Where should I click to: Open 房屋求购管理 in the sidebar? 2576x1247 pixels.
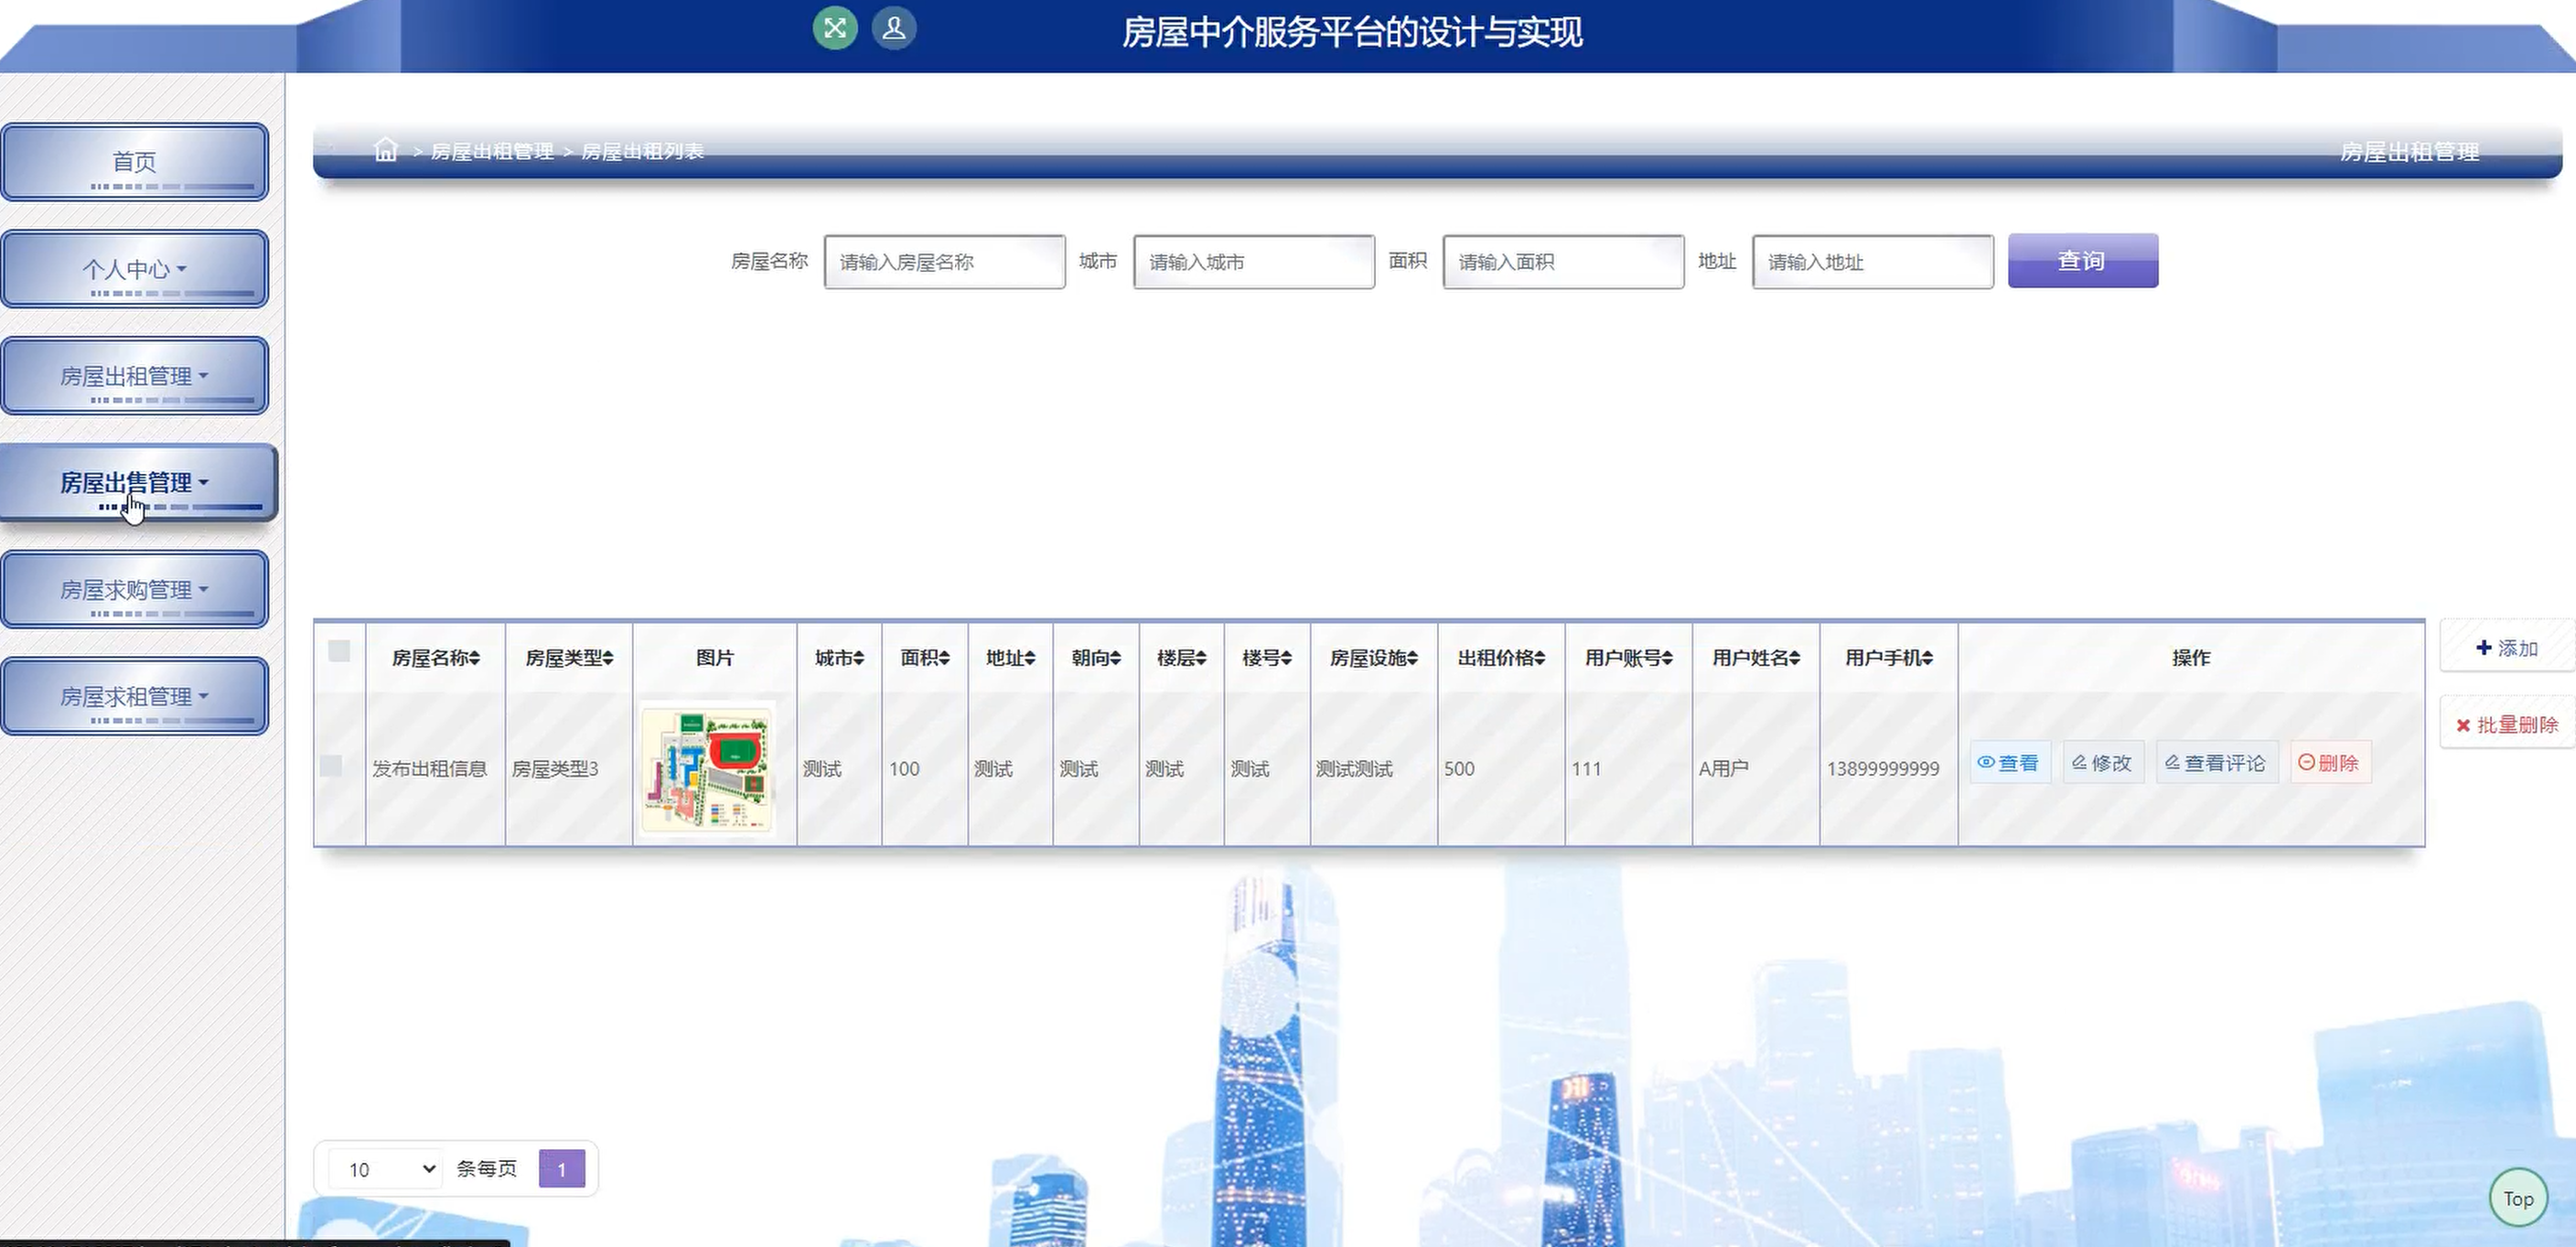(135, 590)
